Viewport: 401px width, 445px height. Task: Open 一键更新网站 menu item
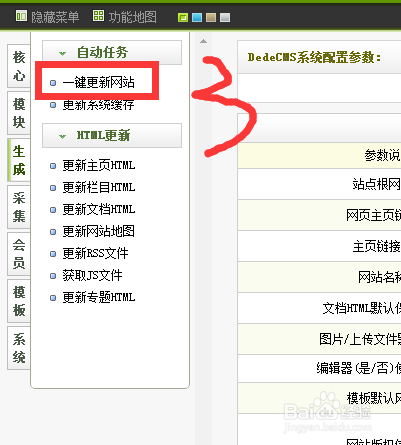pyautogui.click(x=98, y=82)
